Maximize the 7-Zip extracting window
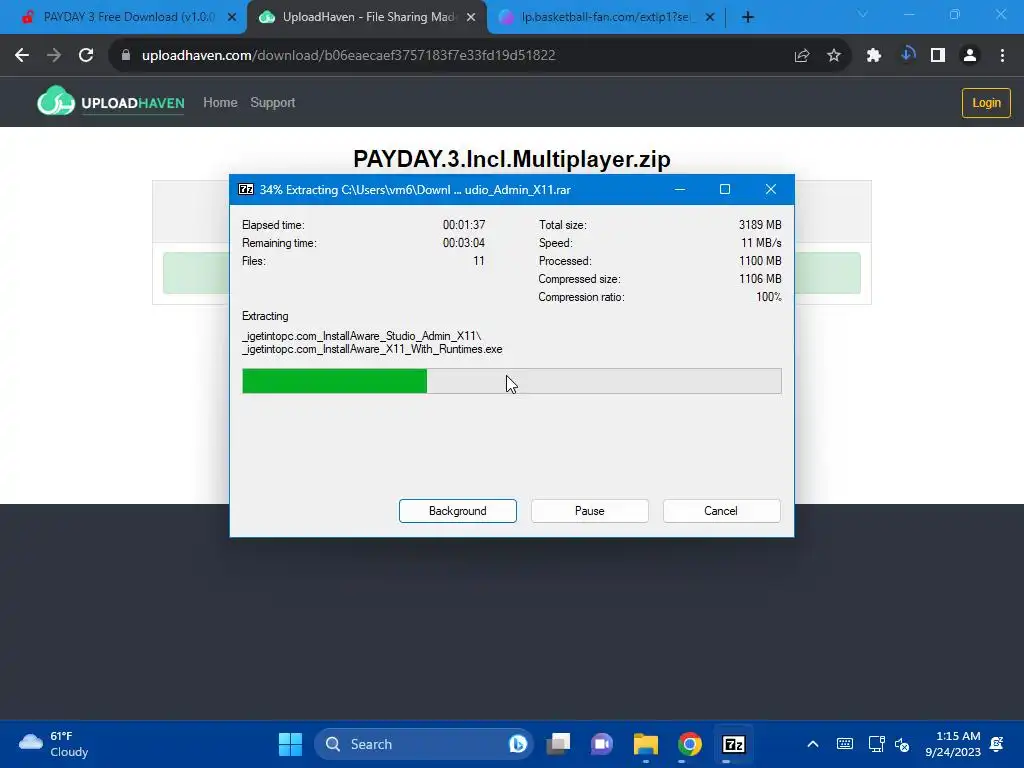 725,189
